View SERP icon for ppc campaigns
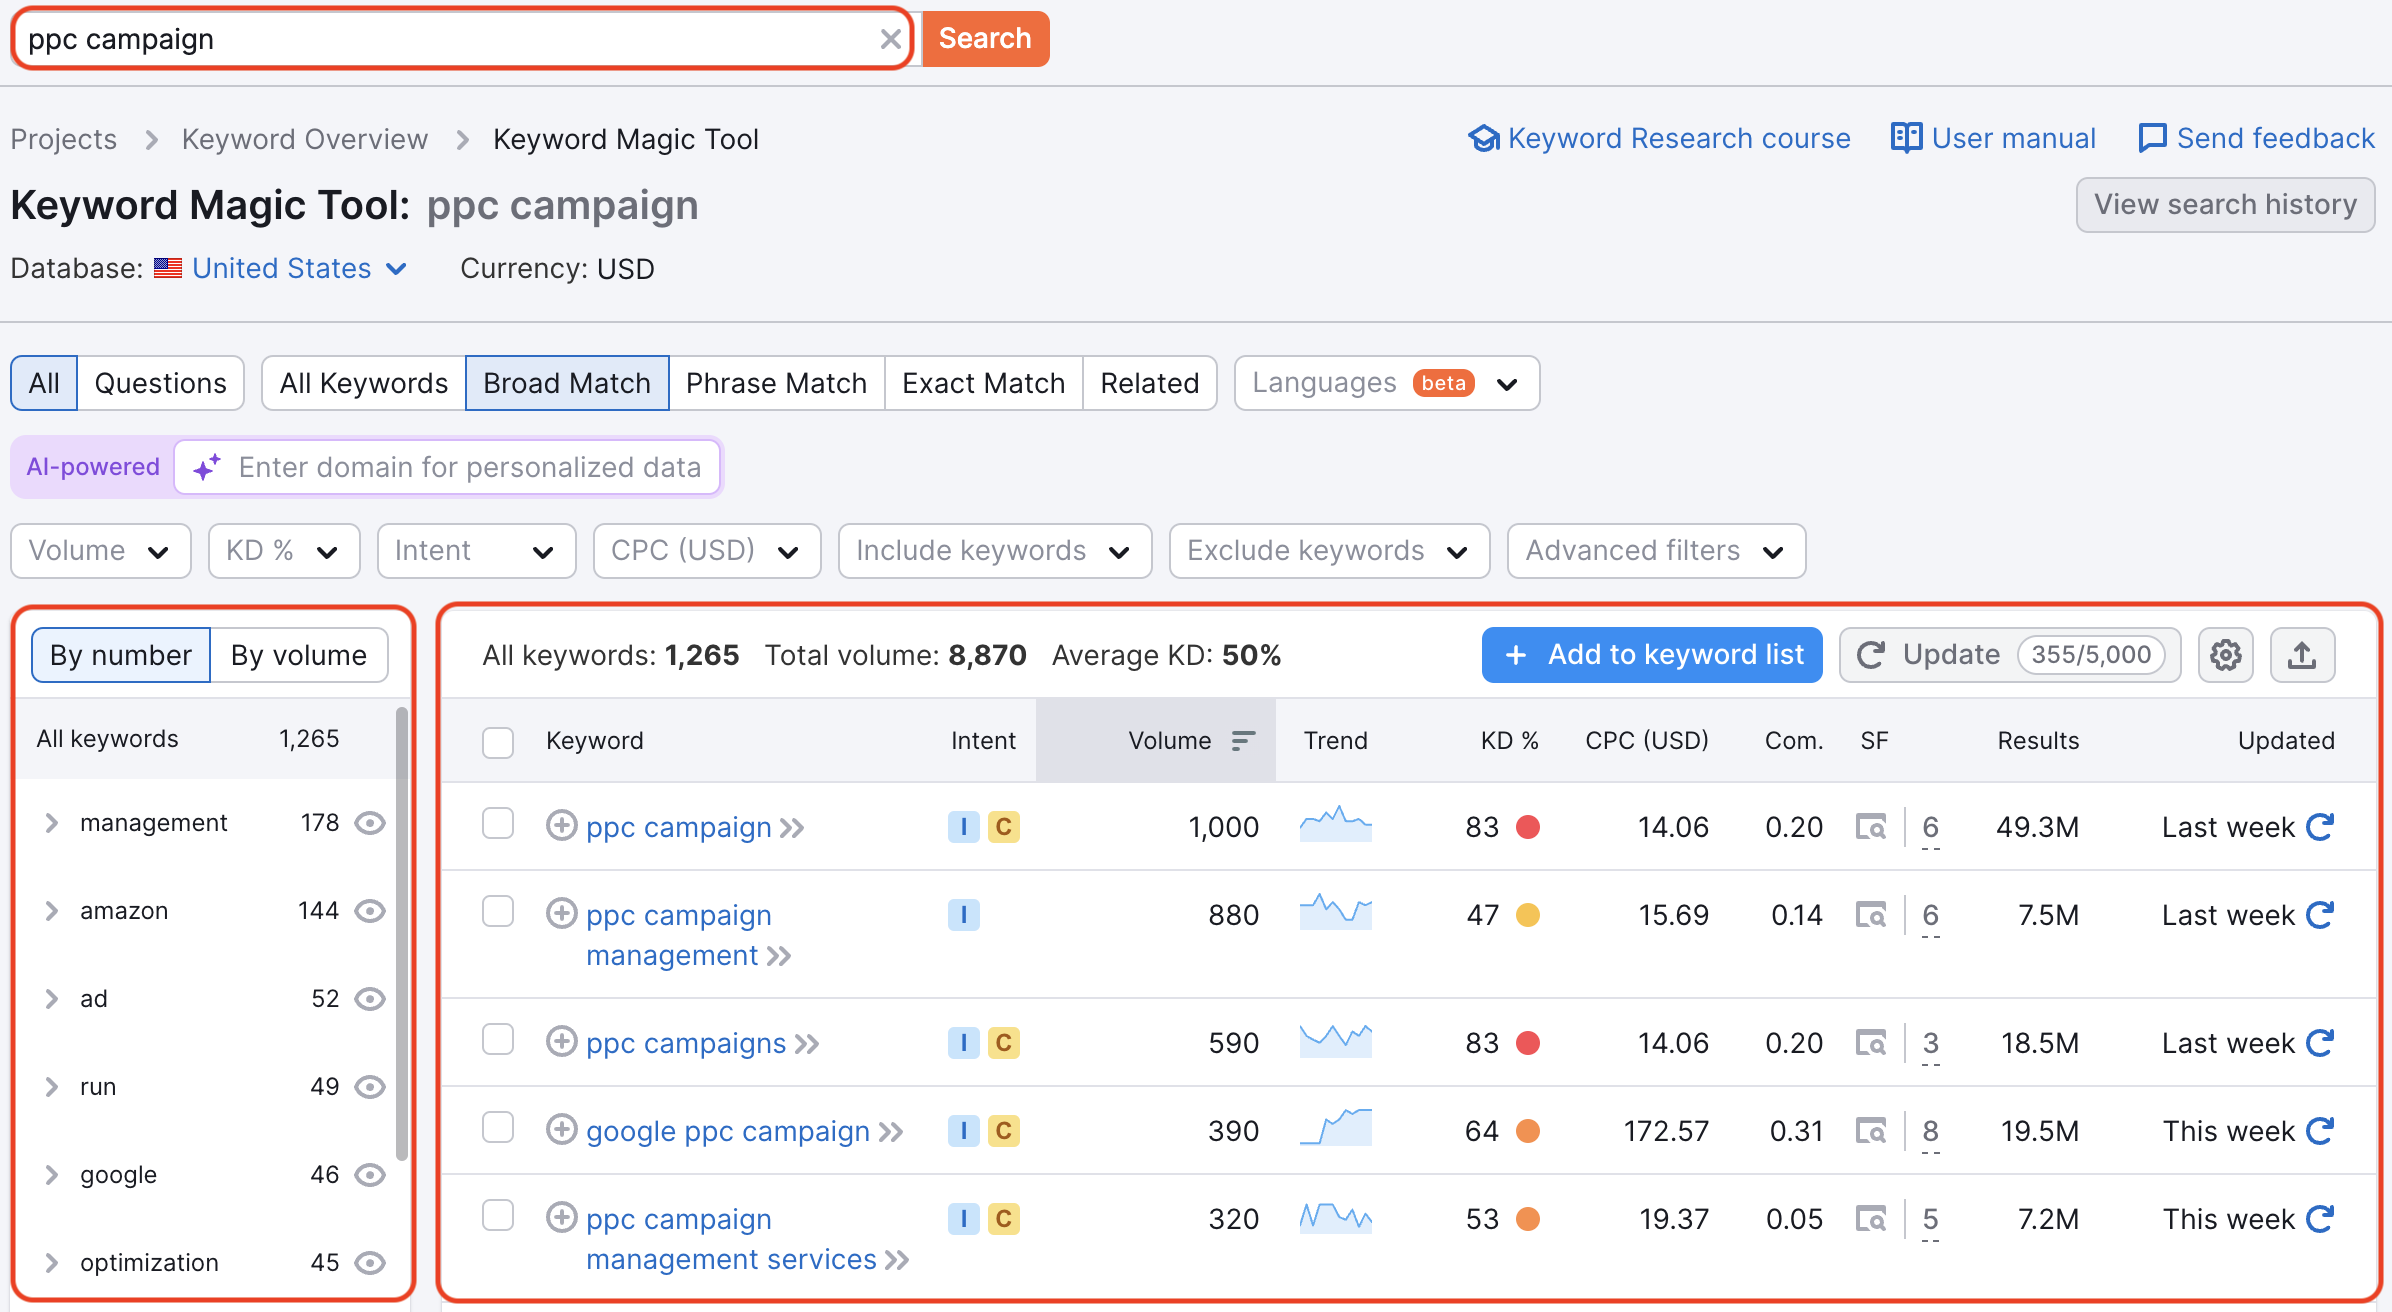Image resolution: width=2392 pixels, height=1312 pixels. click(1871, 1043)
